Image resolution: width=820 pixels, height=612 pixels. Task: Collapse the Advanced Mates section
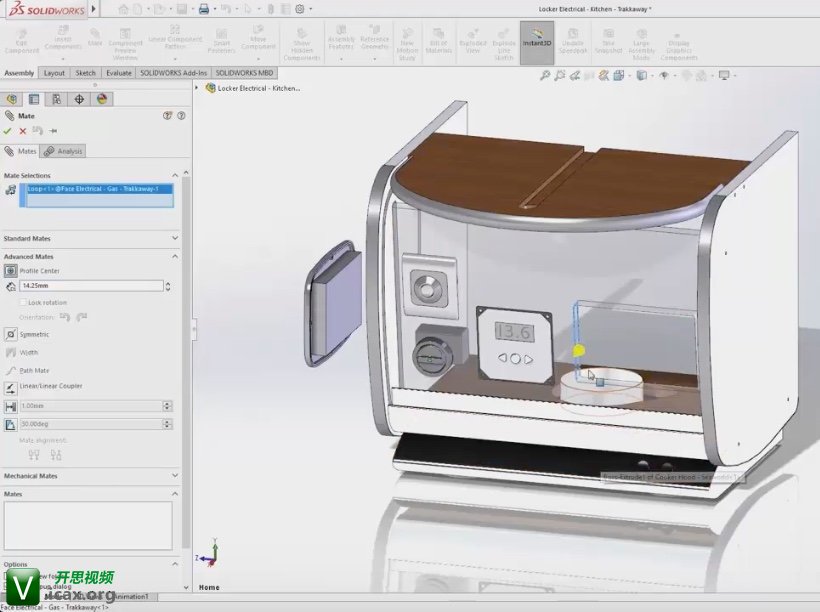[175, 257]
